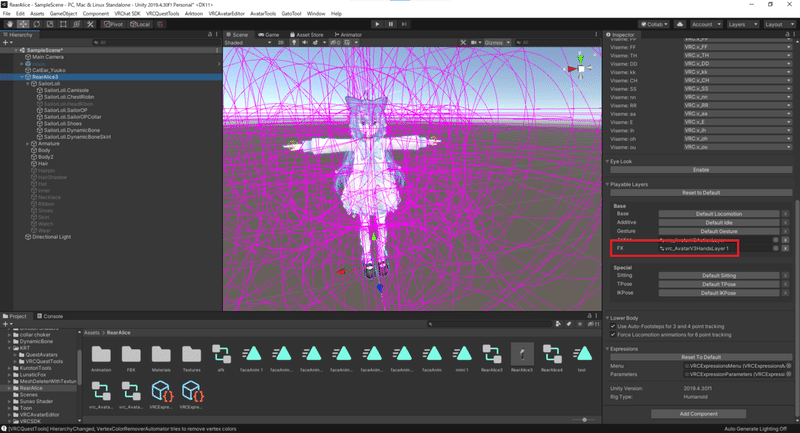
Task: Open the Layout dropdown
Action: 779,24
